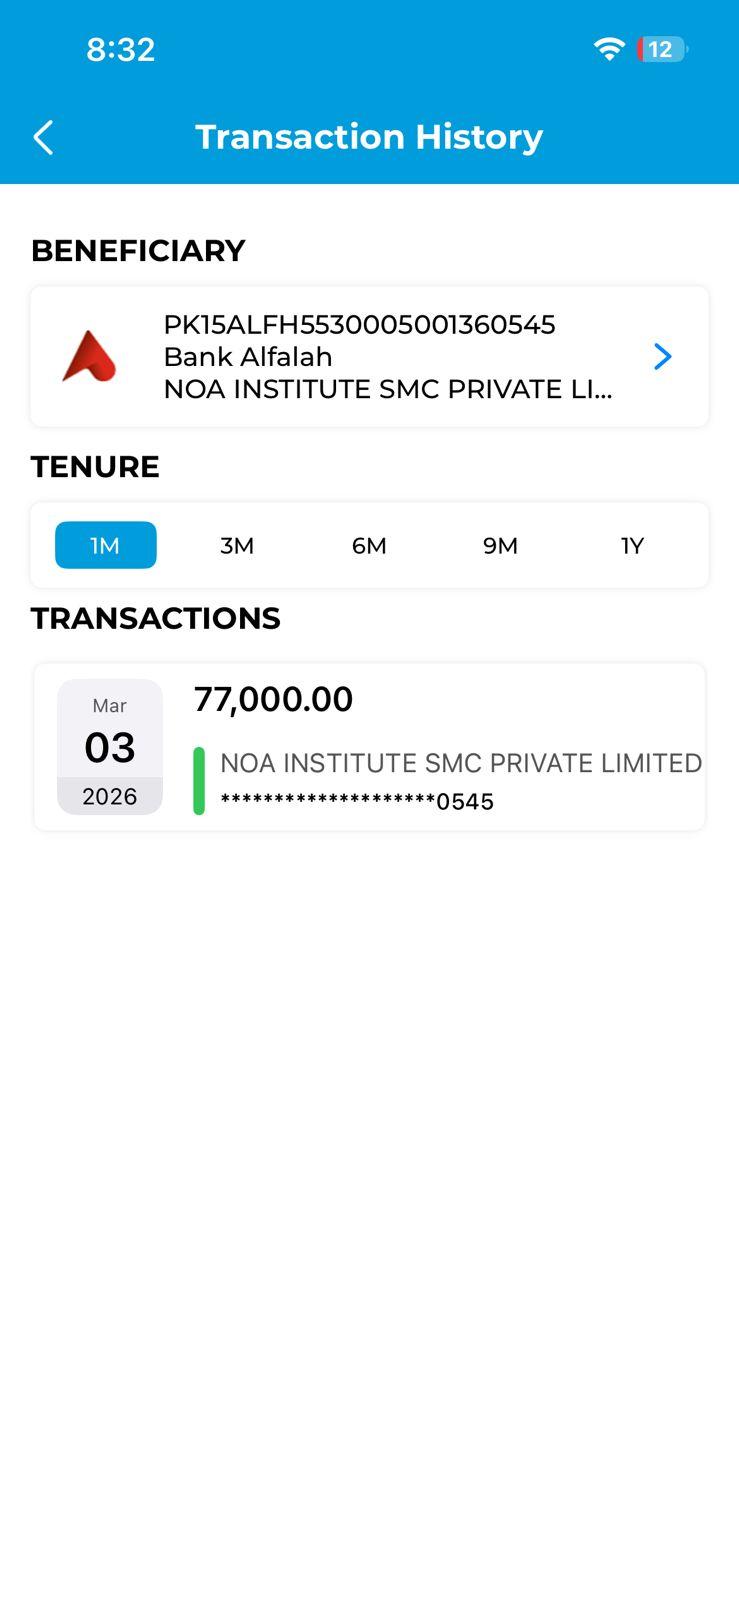Tap the 8:32 status bar clock
739x1600 pixels.
tap(121, 49)
